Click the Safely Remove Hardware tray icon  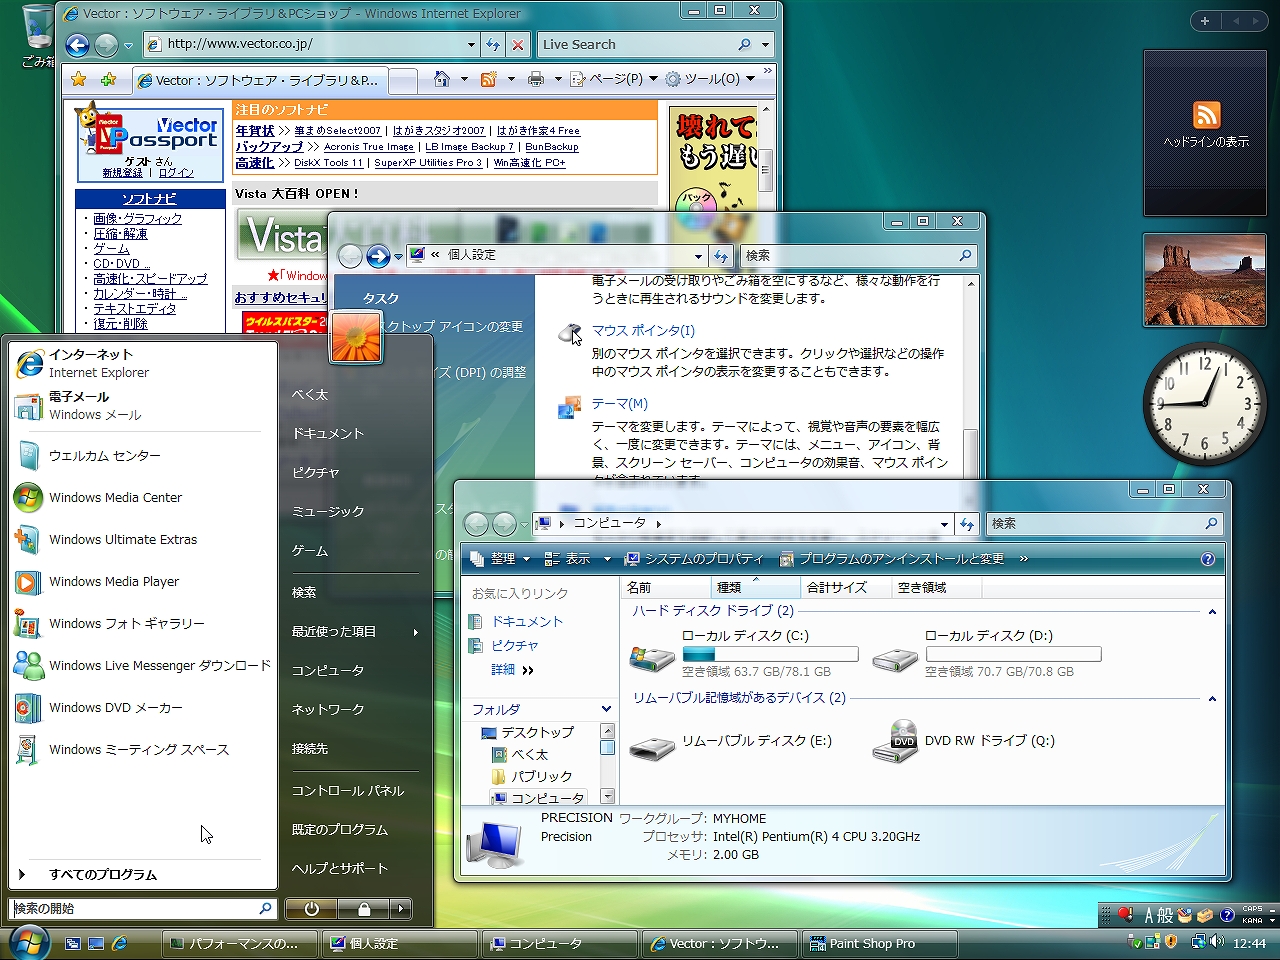(x=1135, y=942)
